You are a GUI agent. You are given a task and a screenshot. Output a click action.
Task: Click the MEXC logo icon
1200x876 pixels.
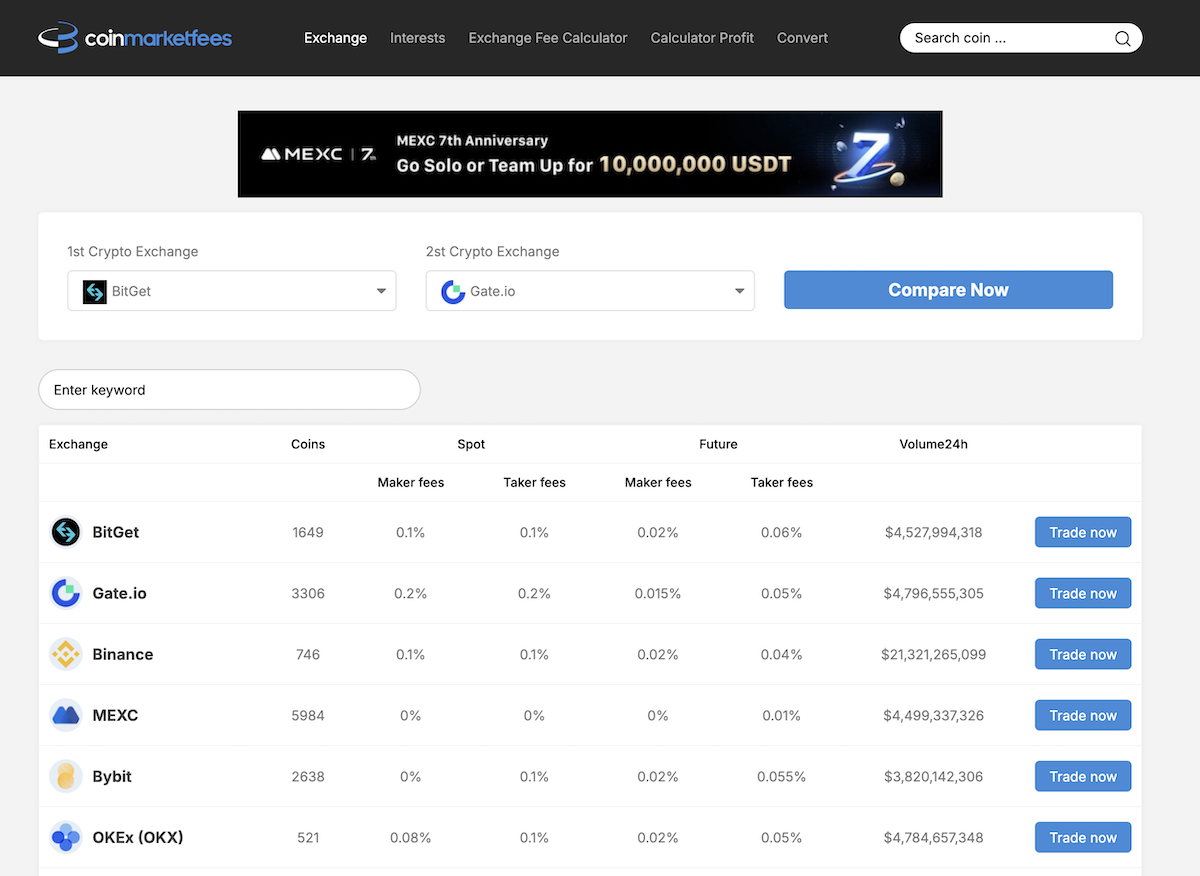(66, 715)
